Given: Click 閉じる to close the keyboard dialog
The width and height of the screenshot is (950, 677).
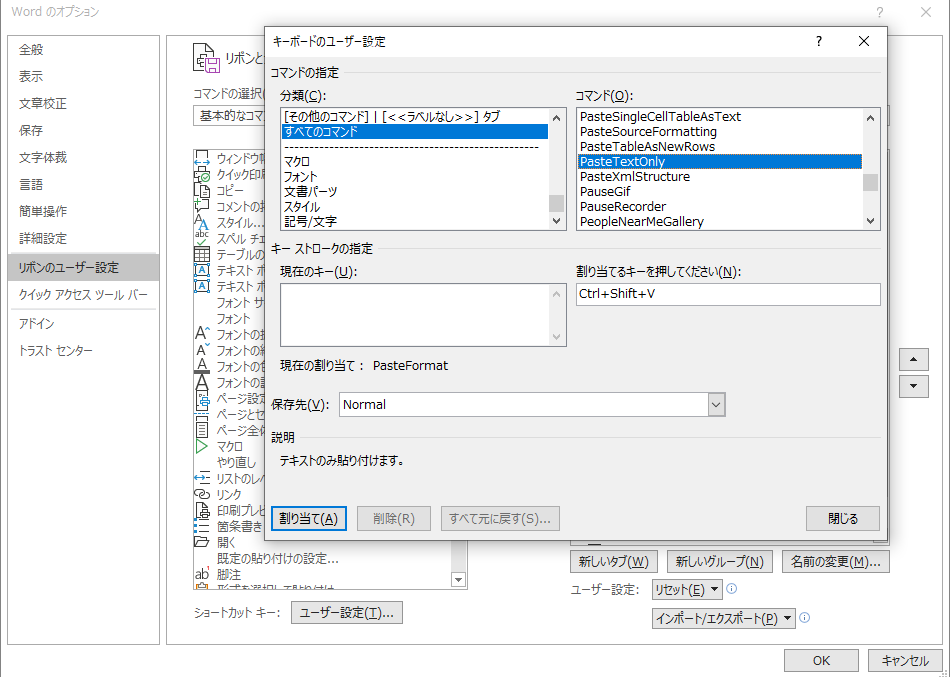Looking at the screenshot, I should [843, 519].
